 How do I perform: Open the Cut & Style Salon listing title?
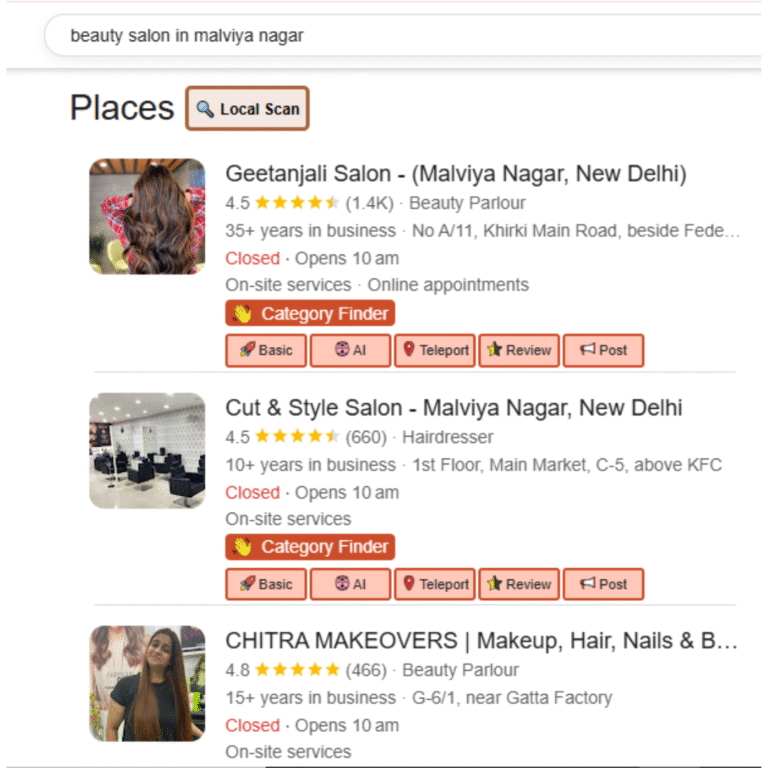453,408
